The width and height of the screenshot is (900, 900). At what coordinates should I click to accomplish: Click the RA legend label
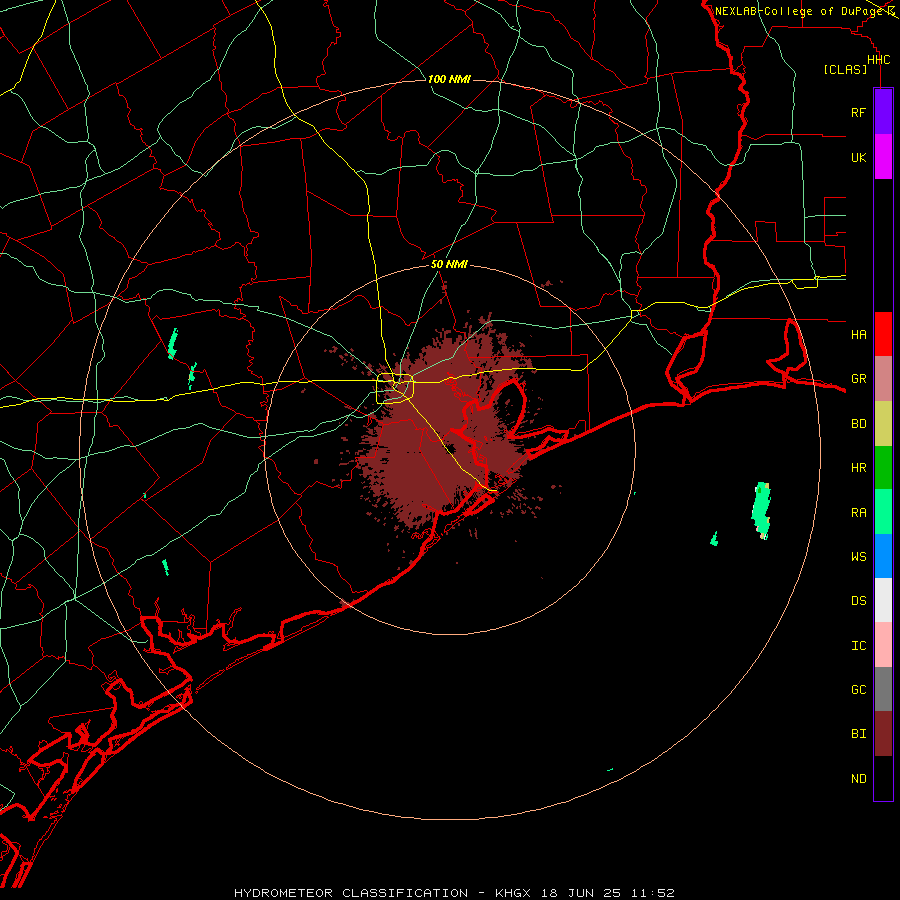(858, 513)
